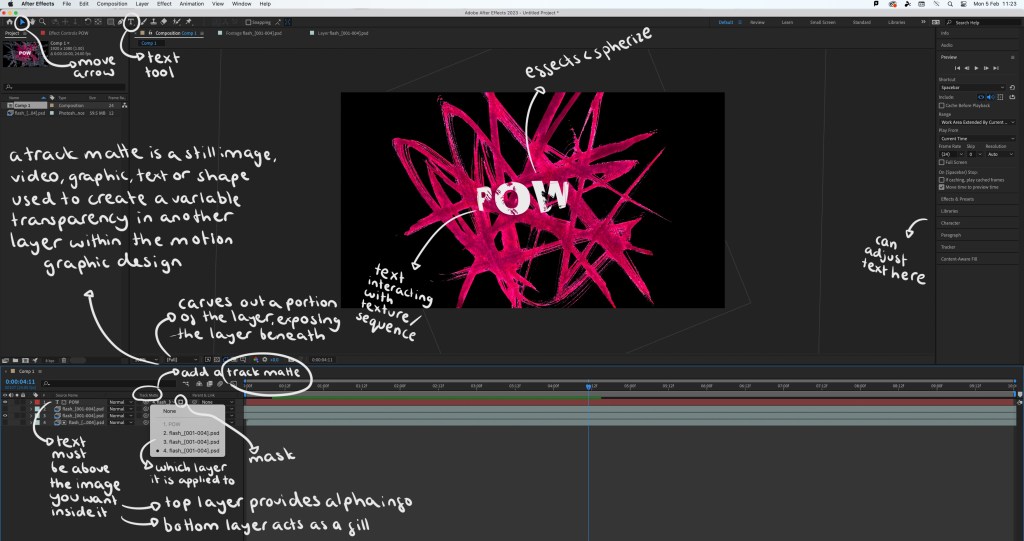Select the Zoom magnifier tool
Screen dimensions: 1024x541
(x=42, y=21)
